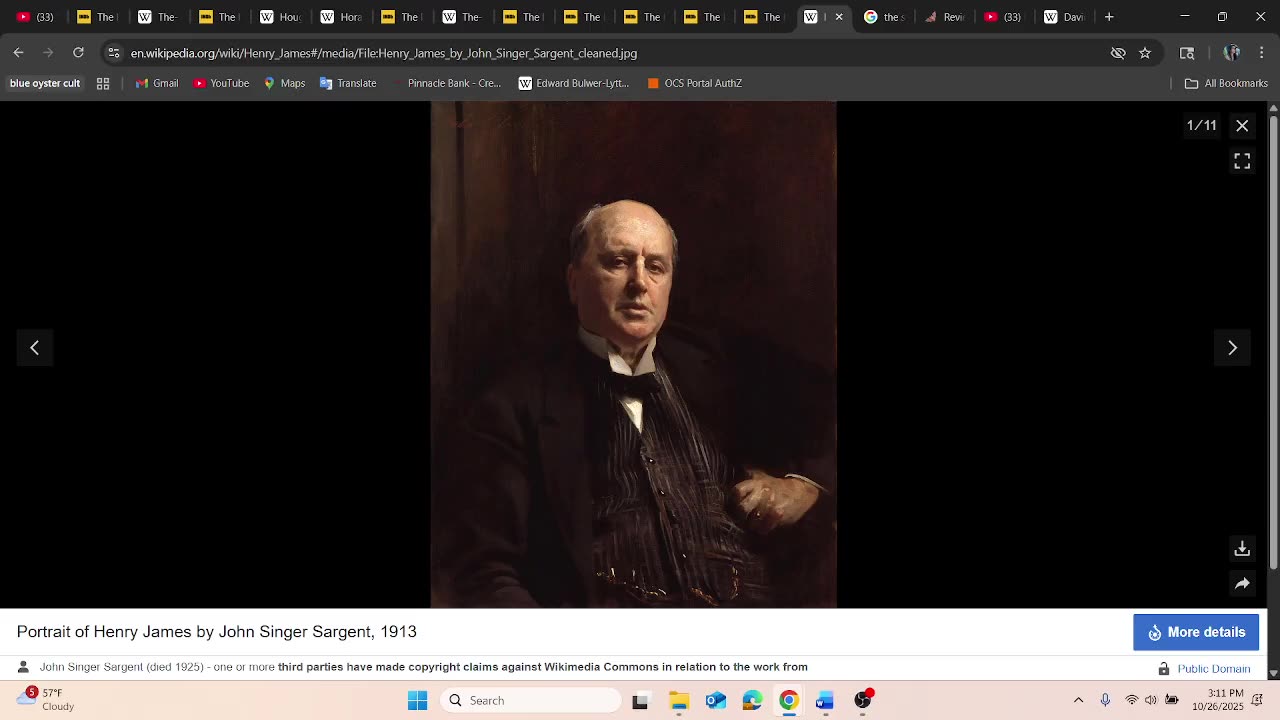Switch to the 'Hou' Wikipedia tab
The image size is (1280, 720).
[x=280, y=17]
